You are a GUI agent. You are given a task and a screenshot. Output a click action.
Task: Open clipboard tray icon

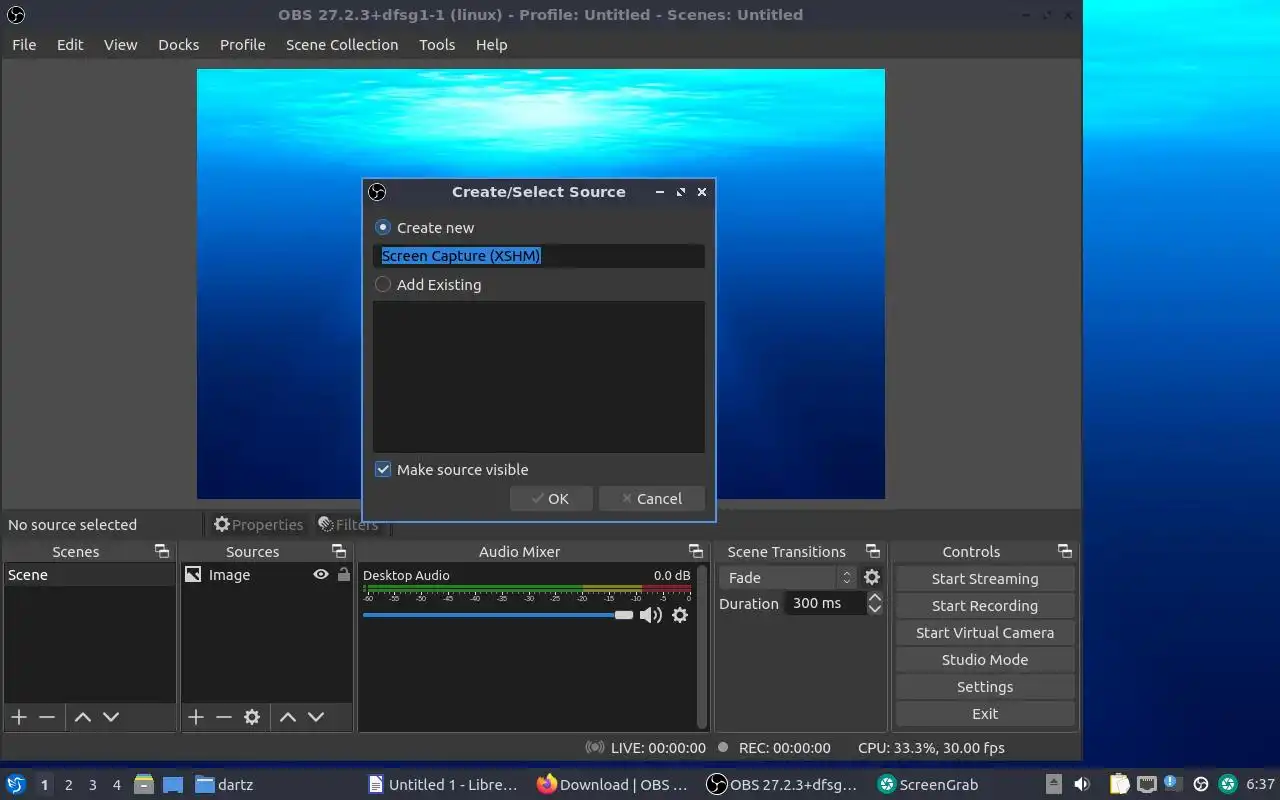[1120, 784]
